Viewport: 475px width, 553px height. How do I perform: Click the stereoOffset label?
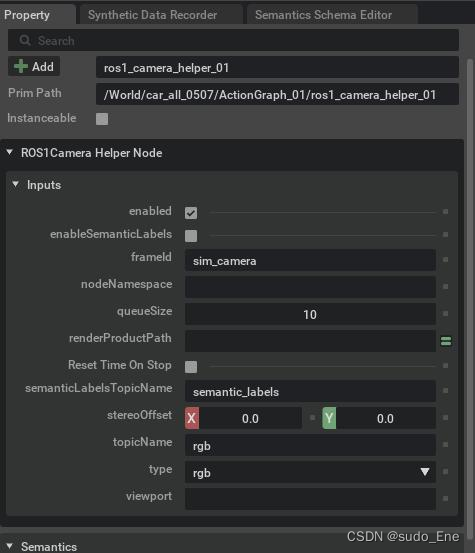coord(139,415)
